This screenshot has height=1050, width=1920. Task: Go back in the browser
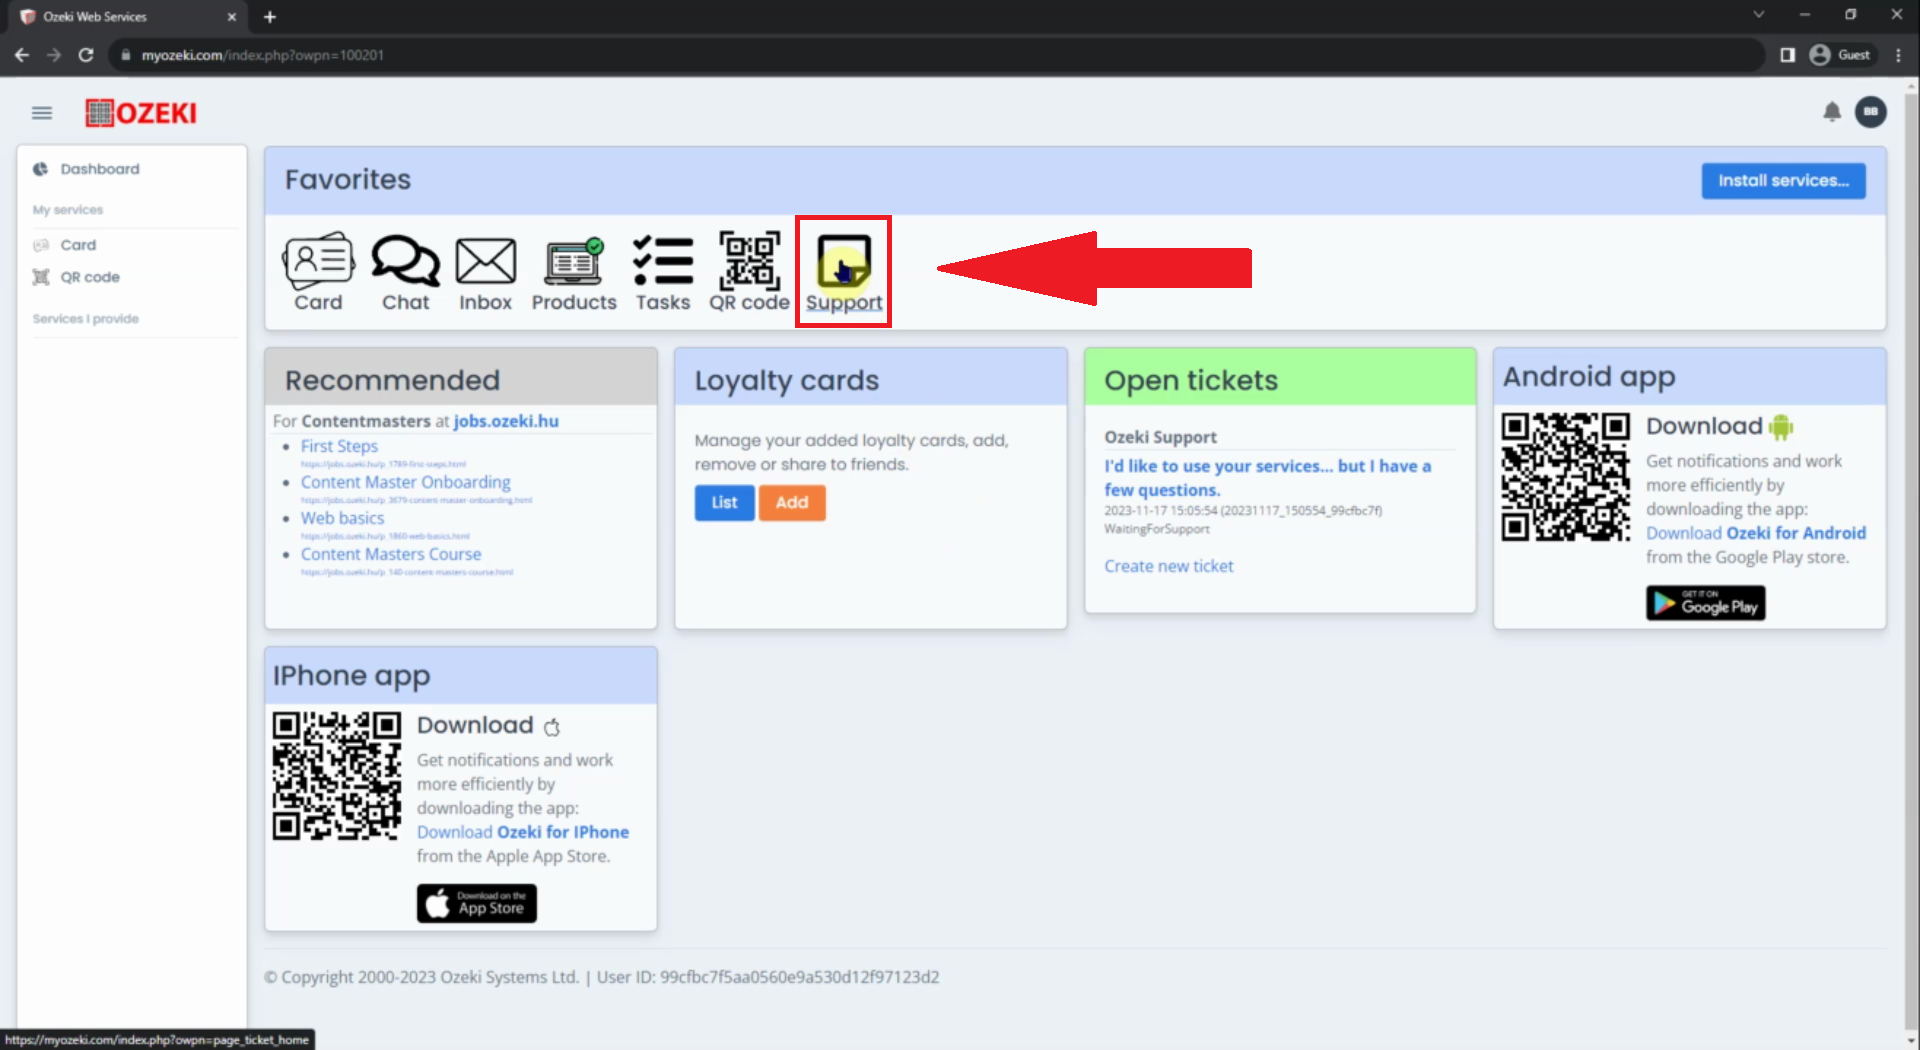22,55
